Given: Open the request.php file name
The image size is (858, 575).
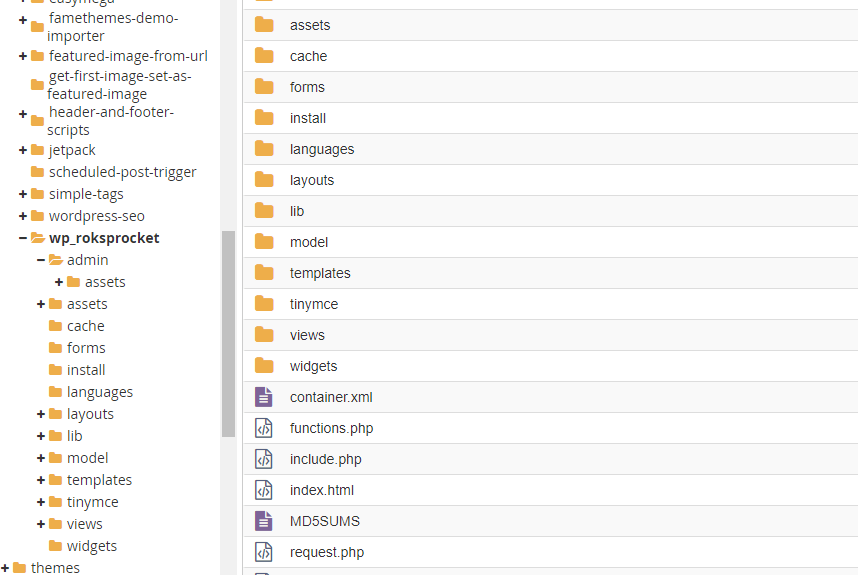Looking at the screenshot, I should [327, 552].
